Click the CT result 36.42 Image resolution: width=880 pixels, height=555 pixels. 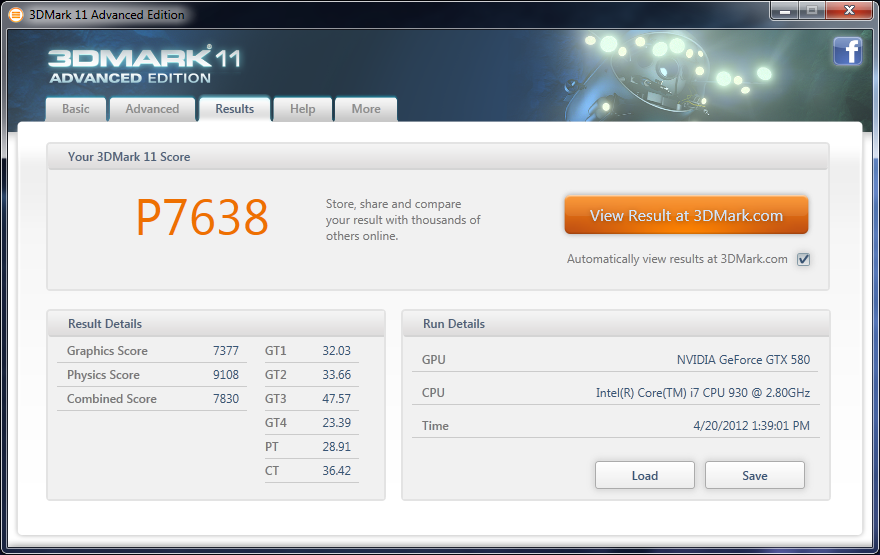[x=336, y=471]
